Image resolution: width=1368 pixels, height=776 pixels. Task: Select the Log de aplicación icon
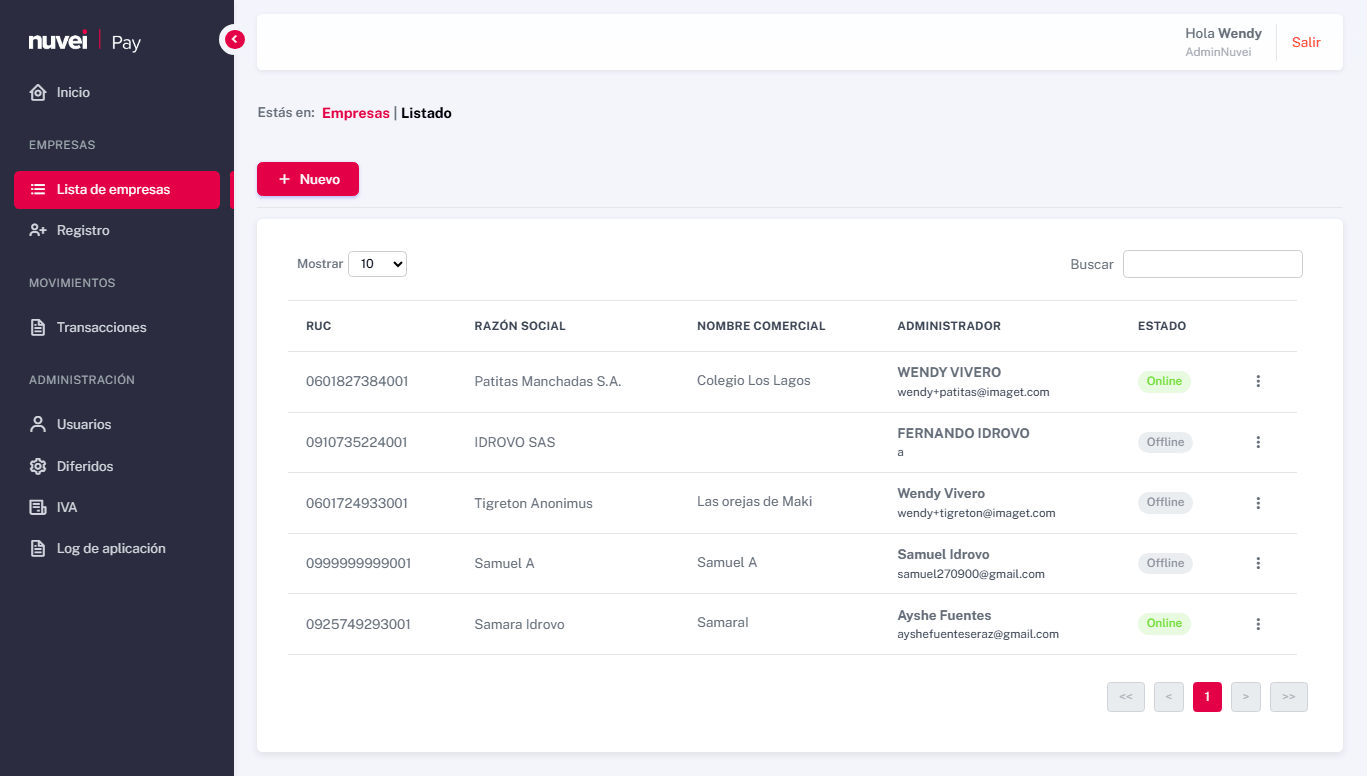pos(37,547)
